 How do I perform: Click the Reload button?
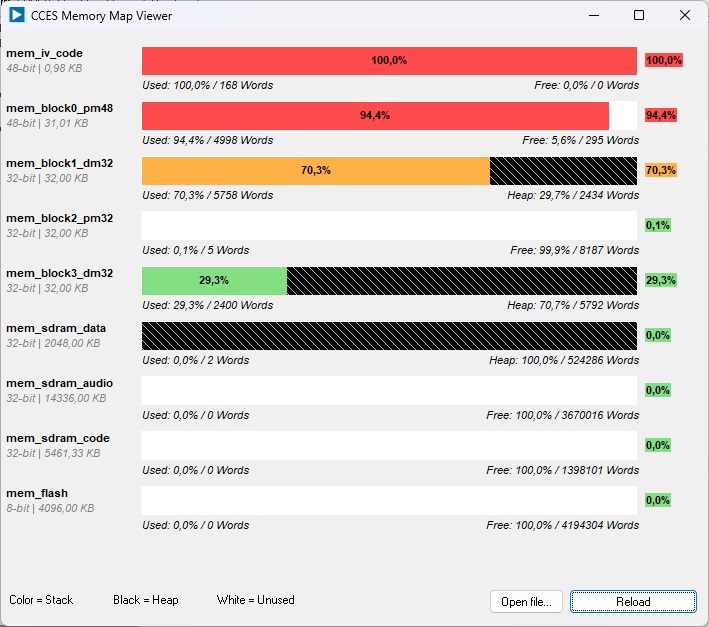(633, 602)
